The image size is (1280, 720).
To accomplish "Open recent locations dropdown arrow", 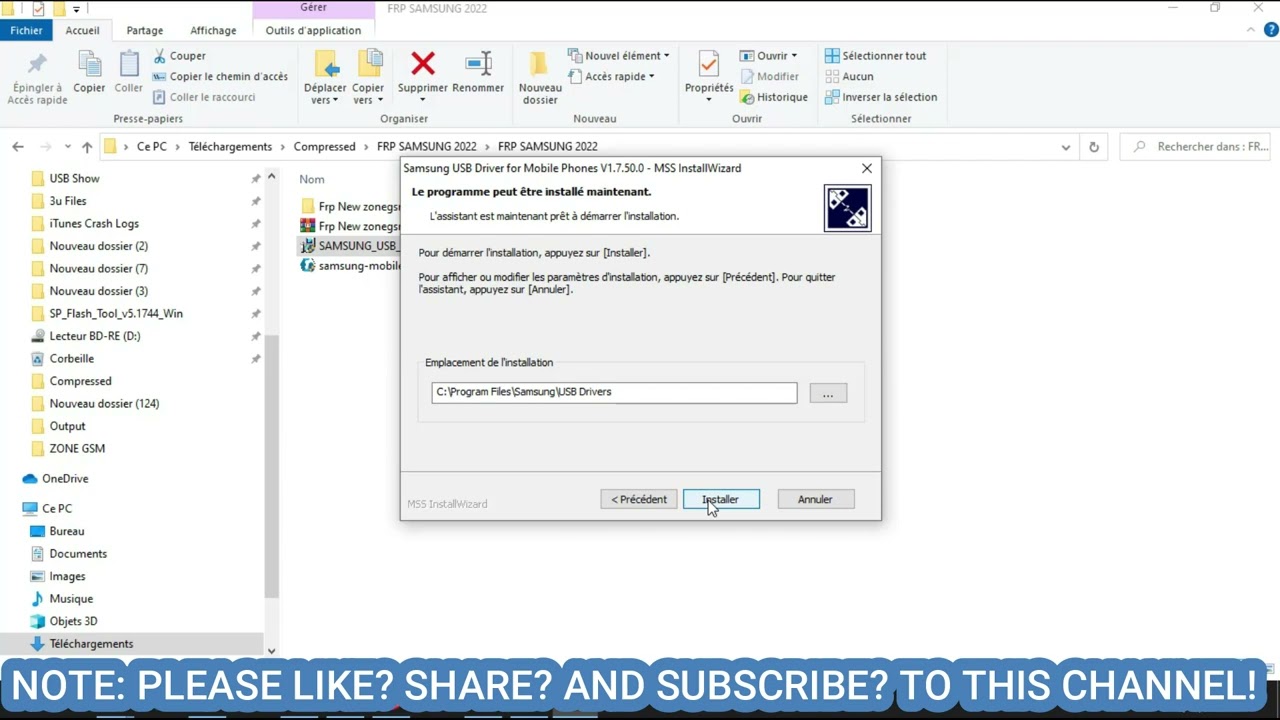I will click(x=67, y=147).
